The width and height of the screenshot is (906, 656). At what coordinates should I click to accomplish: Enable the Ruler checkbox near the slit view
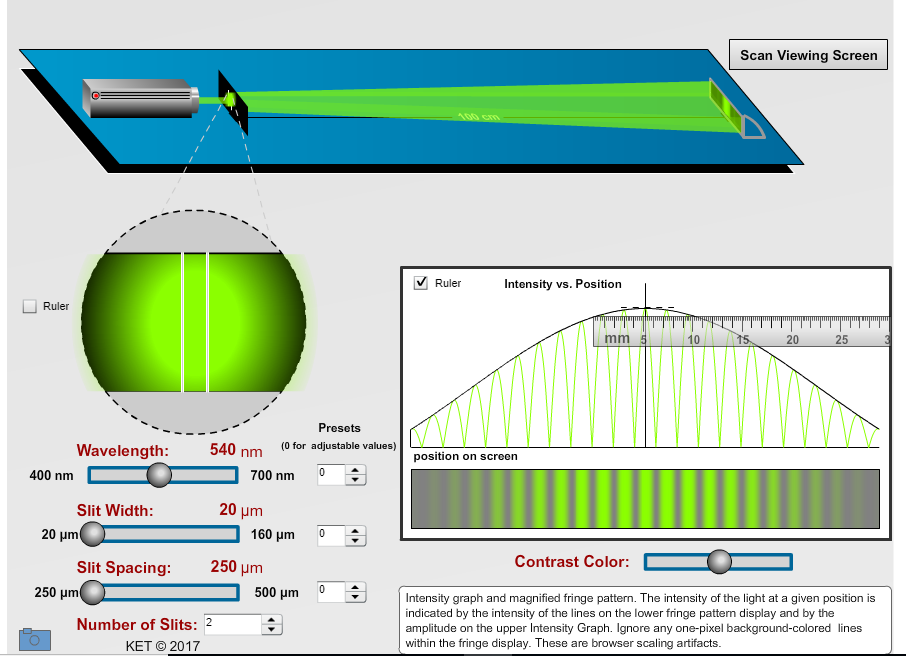tap(29, 306)
